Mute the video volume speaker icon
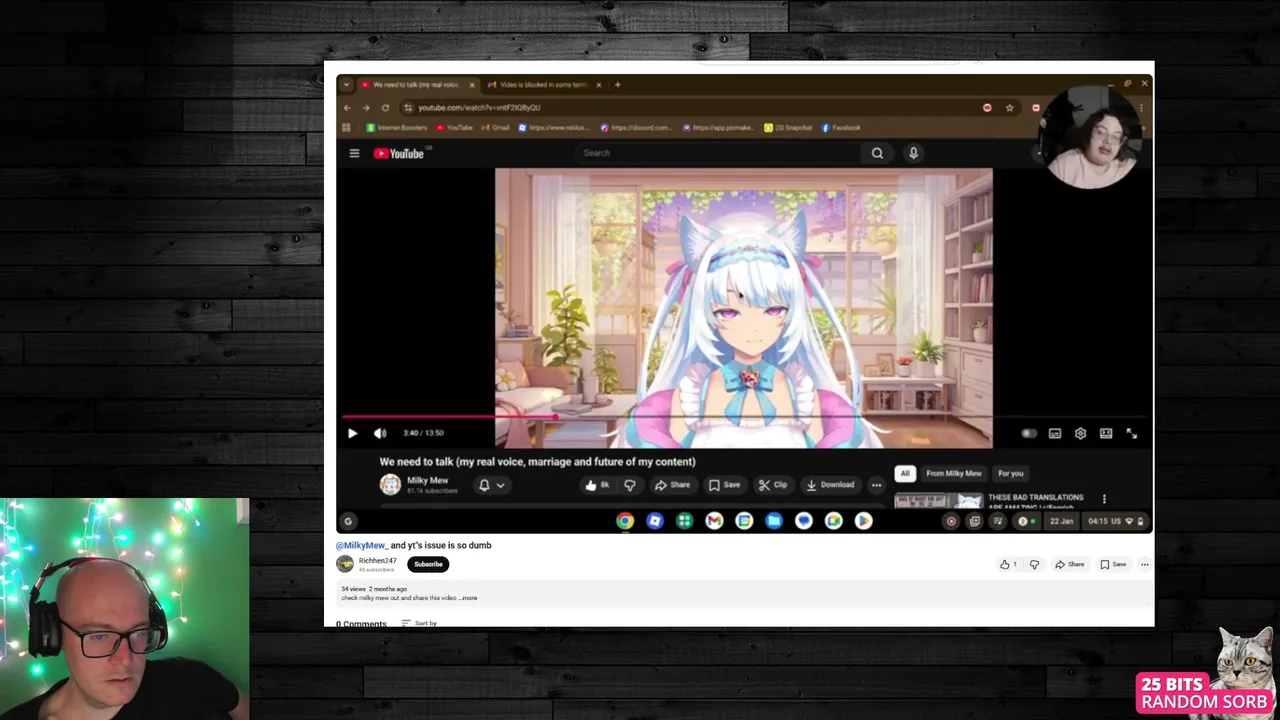Screen dimensions: 1280x720 click(x=380, y=433)
